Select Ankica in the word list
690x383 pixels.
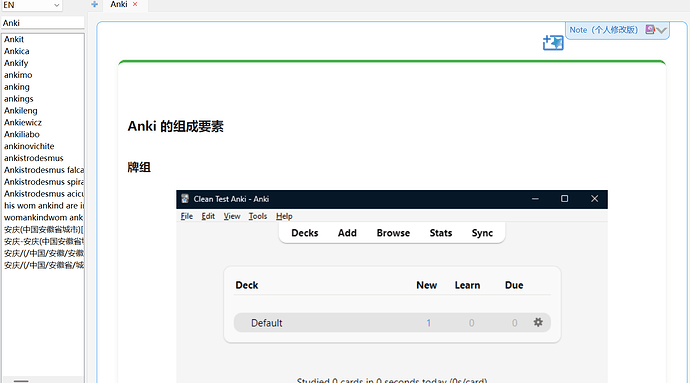pyautogui.click(x=17, y=51)
